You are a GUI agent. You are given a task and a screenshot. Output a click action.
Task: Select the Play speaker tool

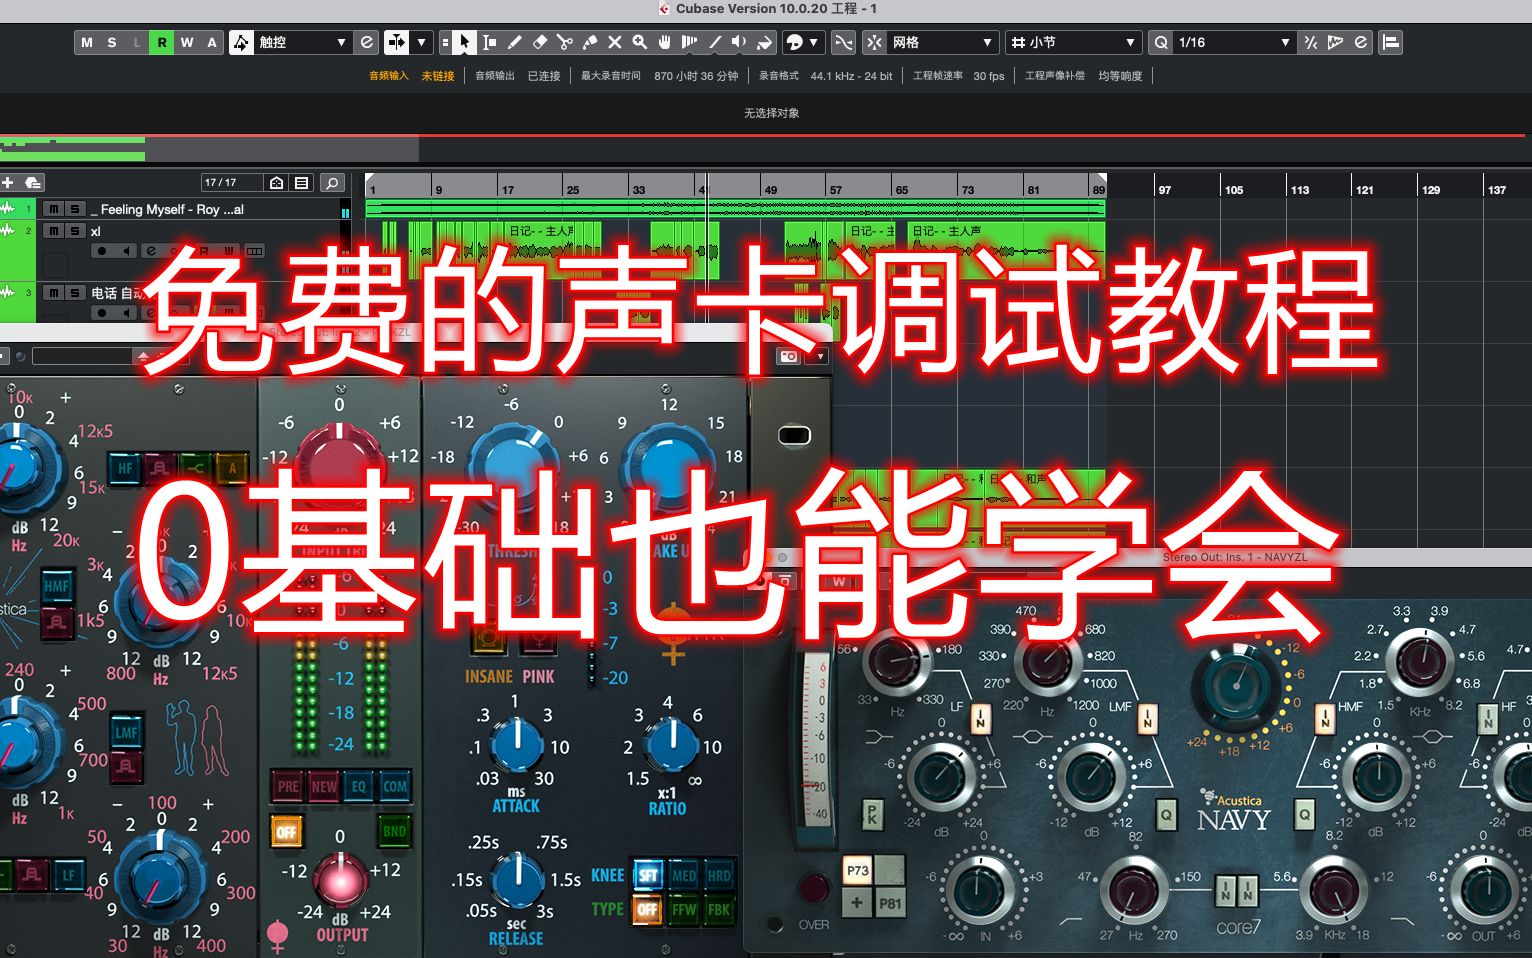point(739,42)
